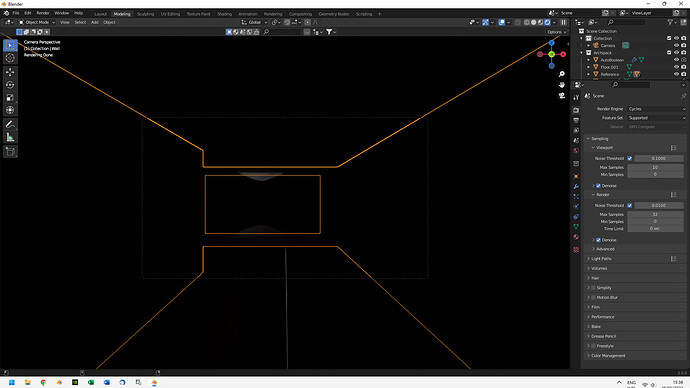Click the viewport zoom magnifier icon

click(x=562, y=74)
